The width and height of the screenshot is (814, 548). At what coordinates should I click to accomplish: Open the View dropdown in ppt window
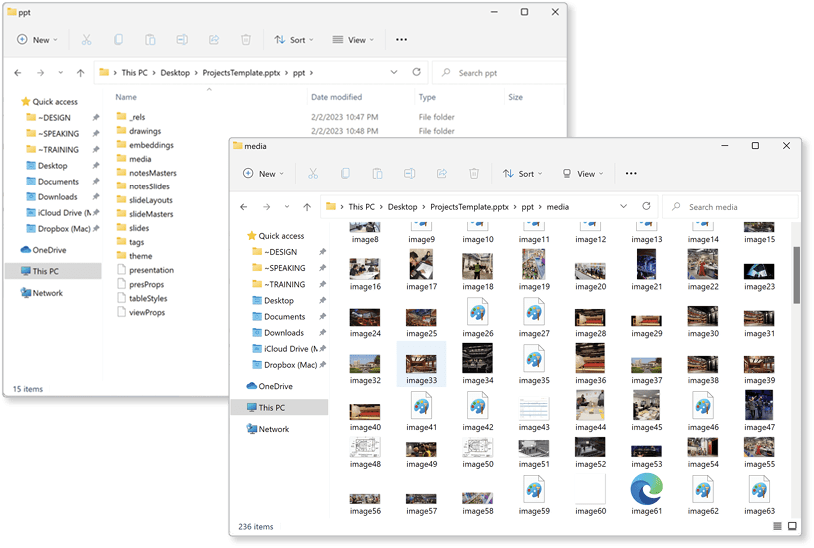[x=354, y=39]
